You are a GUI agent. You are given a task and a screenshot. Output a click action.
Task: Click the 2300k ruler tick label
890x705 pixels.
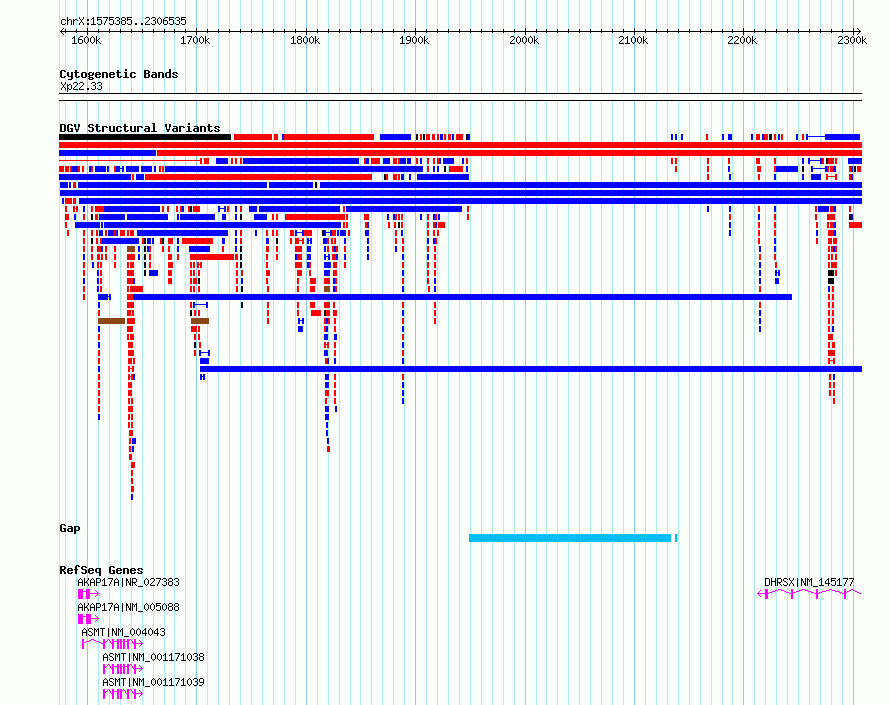(x=852, y=40)
